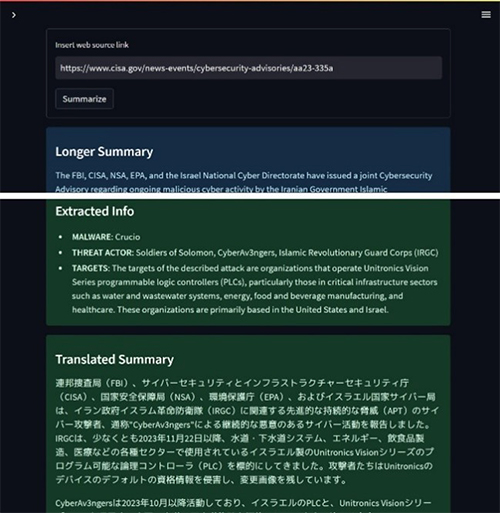Click the Longer Summary heading

tap(104, 152)
